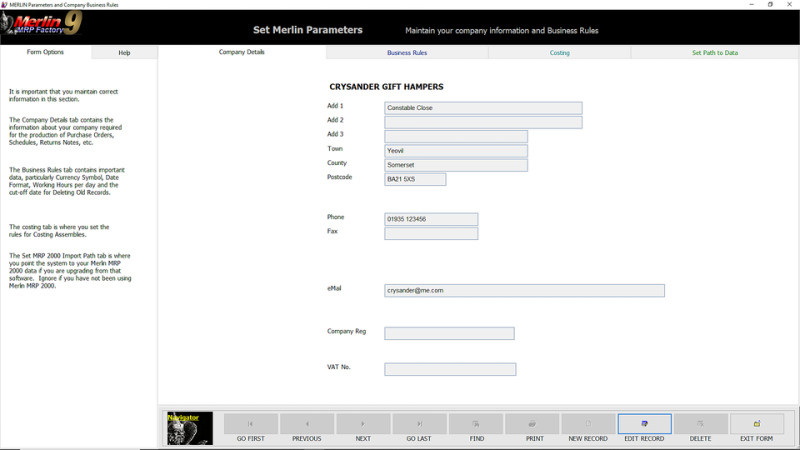Open the Costing tab
Screen dimensions: 800x450
pos(559,52)
